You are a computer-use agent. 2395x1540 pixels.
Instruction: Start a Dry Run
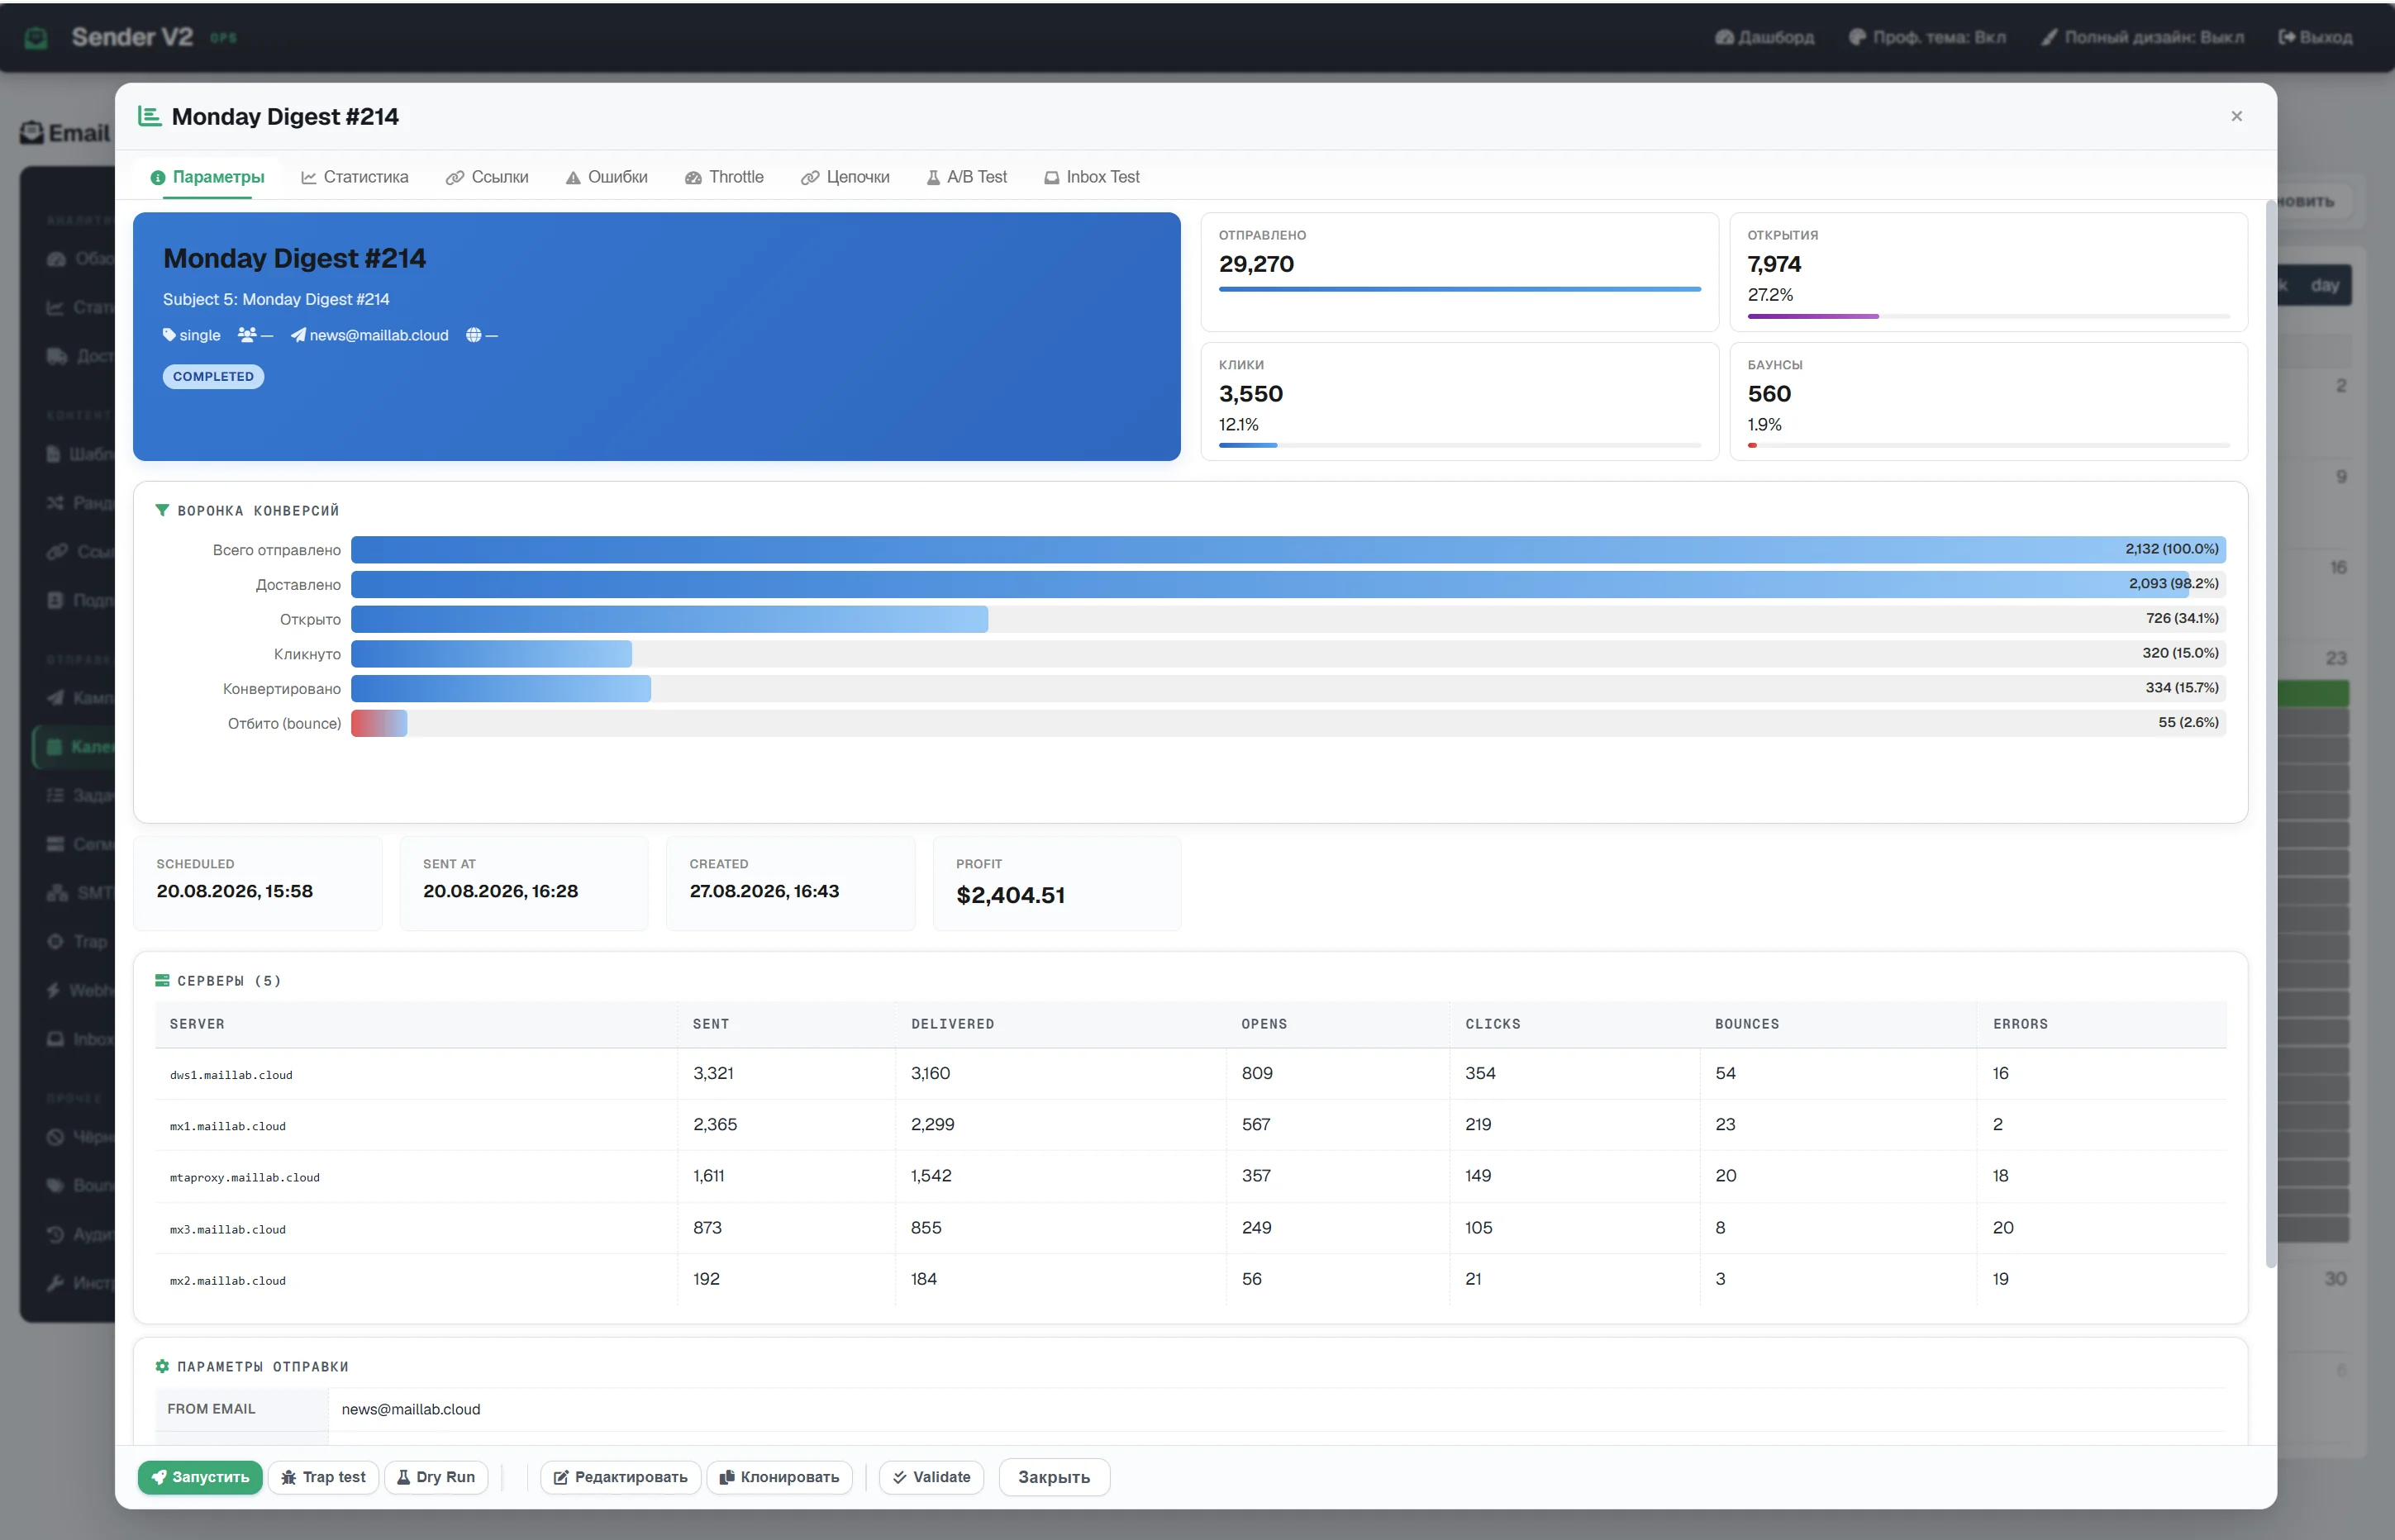[436, 1477]
